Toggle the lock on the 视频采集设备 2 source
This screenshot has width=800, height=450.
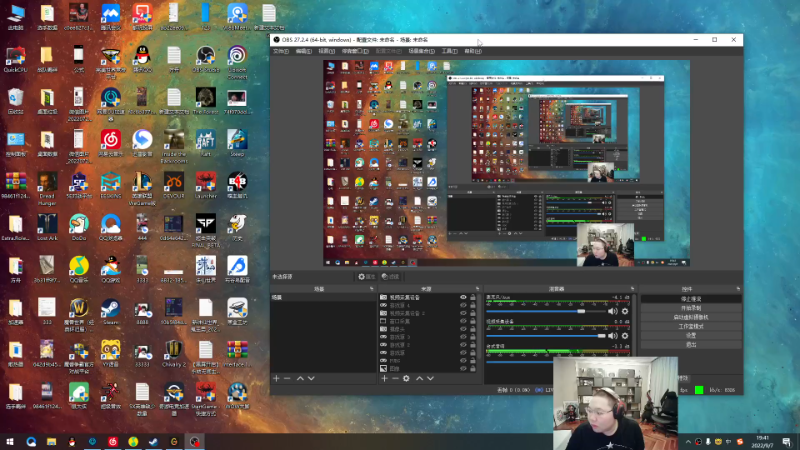point(473,313)
